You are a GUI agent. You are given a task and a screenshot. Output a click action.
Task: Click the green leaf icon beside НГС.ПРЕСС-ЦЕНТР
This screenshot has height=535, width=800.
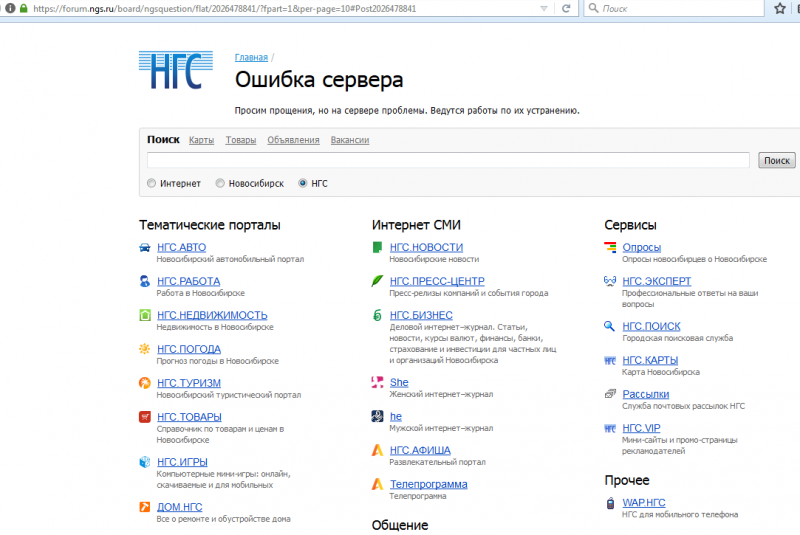click(x=377, y=281)
